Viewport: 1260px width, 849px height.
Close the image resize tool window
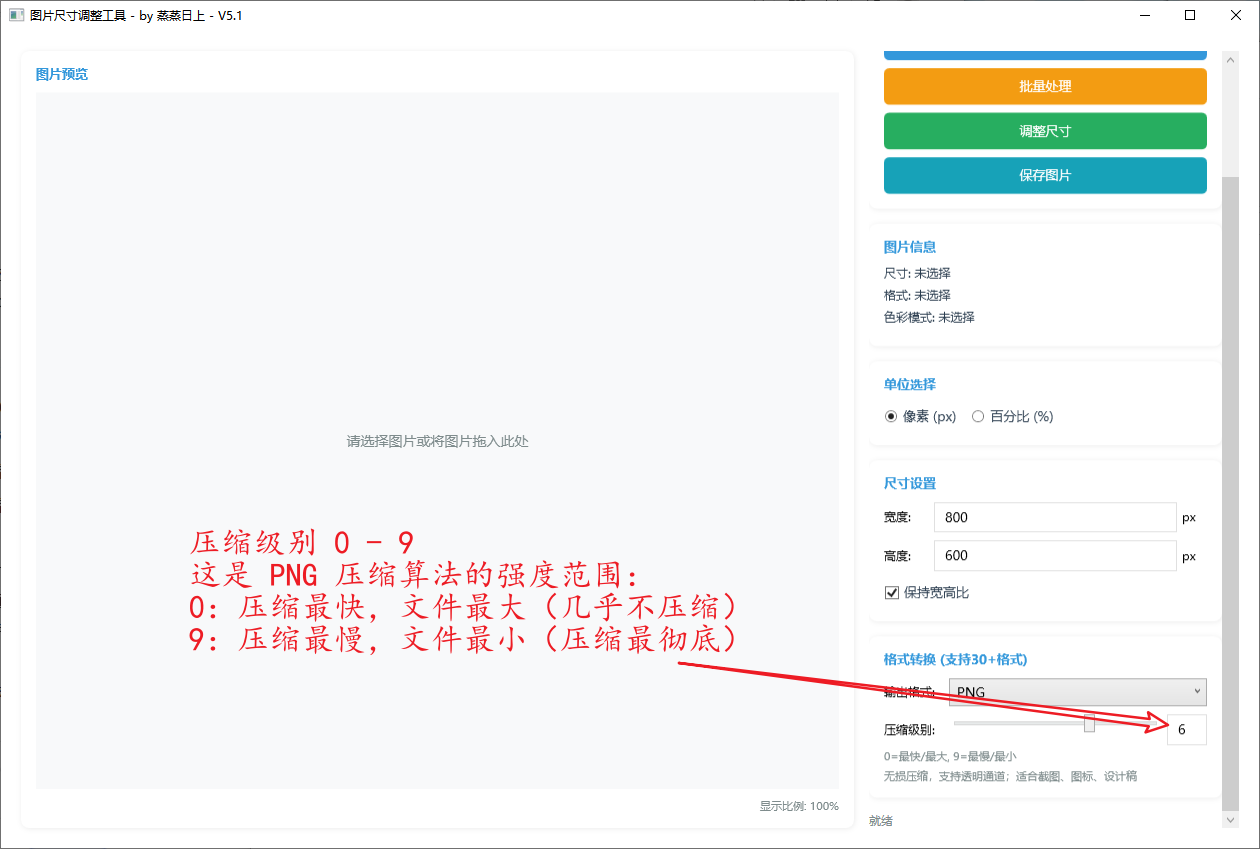(1236, 15)
